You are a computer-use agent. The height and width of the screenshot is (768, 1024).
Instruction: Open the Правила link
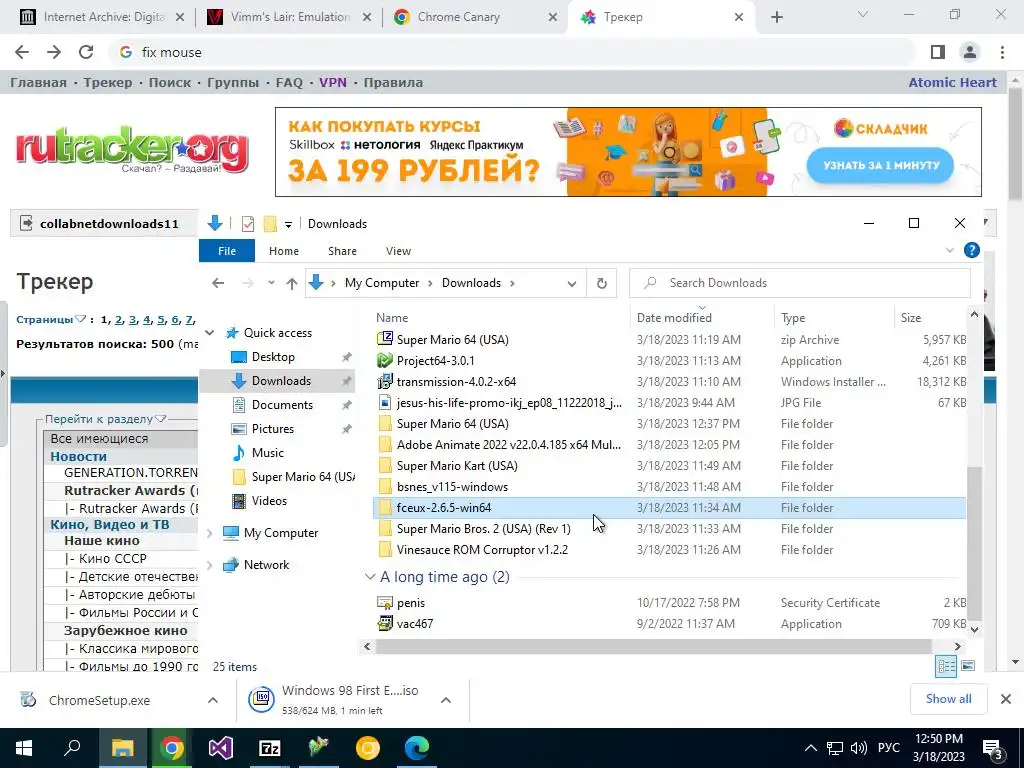pyautogui.click(x=393, y=83)
